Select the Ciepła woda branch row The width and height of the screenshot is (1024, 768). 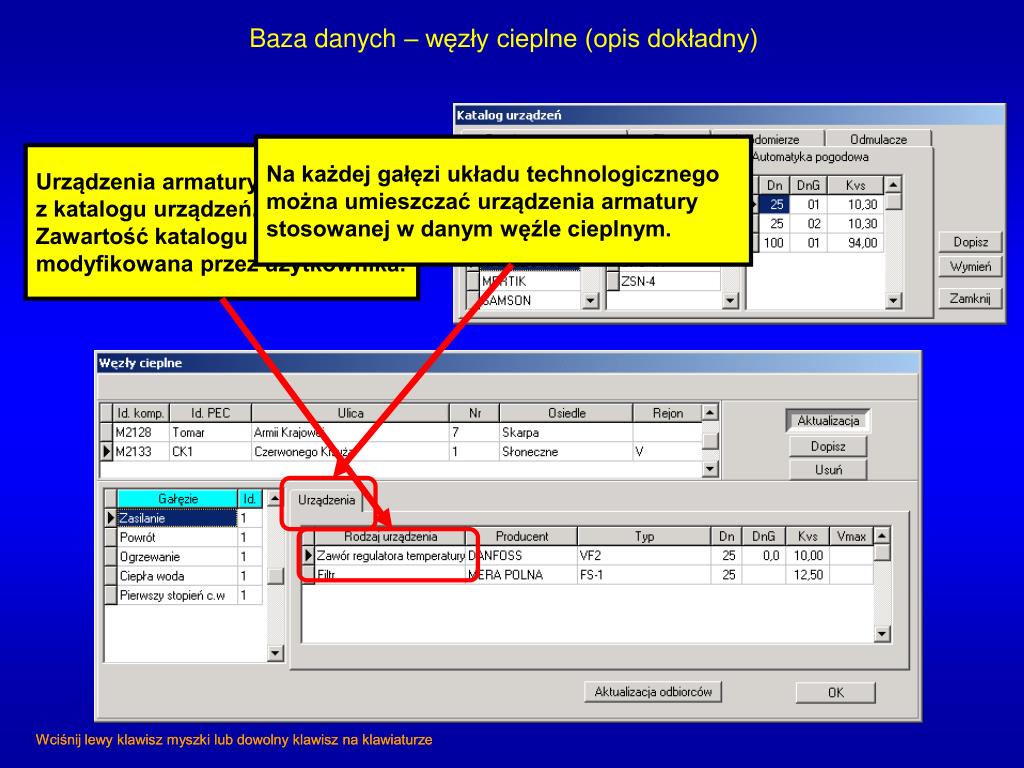point(177,576)
